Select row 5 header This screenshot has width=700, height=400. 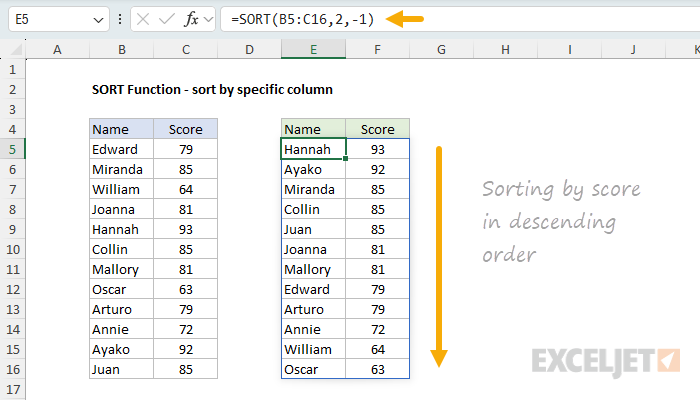pos(13,149)
